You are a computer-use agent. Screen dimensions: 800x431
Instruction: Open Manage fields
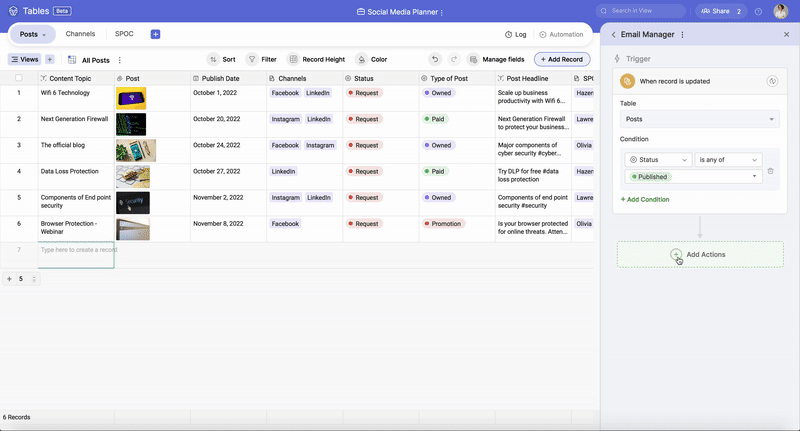[496, 59]
